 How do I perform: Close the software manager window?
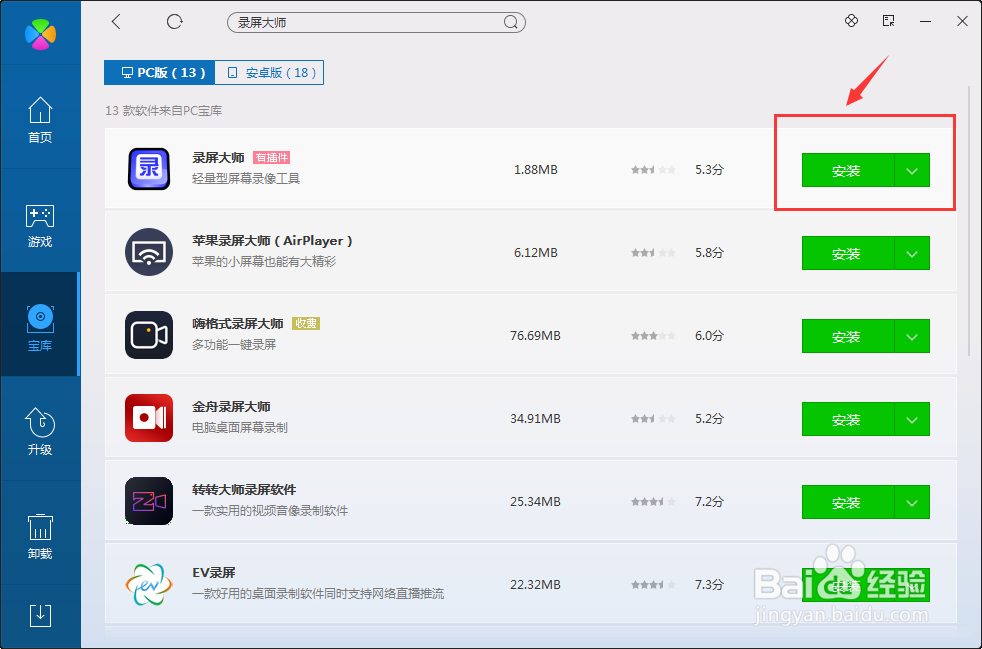pos(963,21)
